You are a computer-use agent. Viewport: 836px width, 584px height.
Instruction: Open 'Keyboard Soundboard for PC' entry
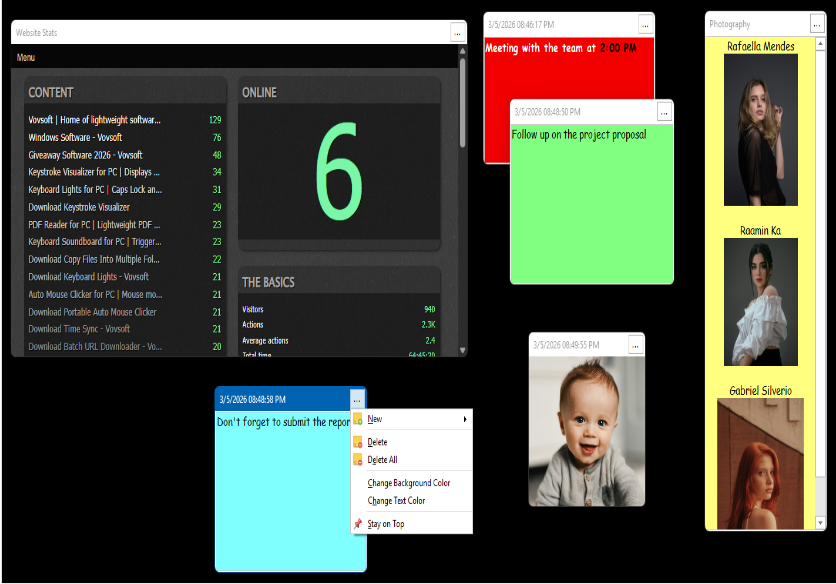point(95,242)
